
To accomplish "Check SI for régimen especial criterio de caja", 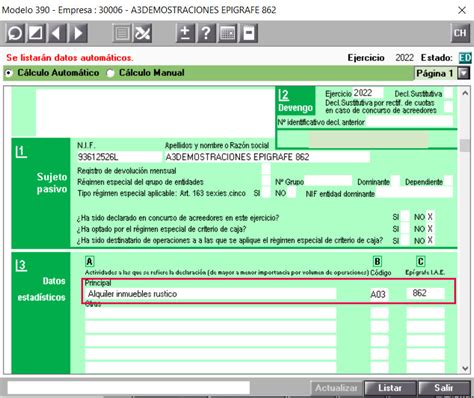I will (x=405, y=229).
